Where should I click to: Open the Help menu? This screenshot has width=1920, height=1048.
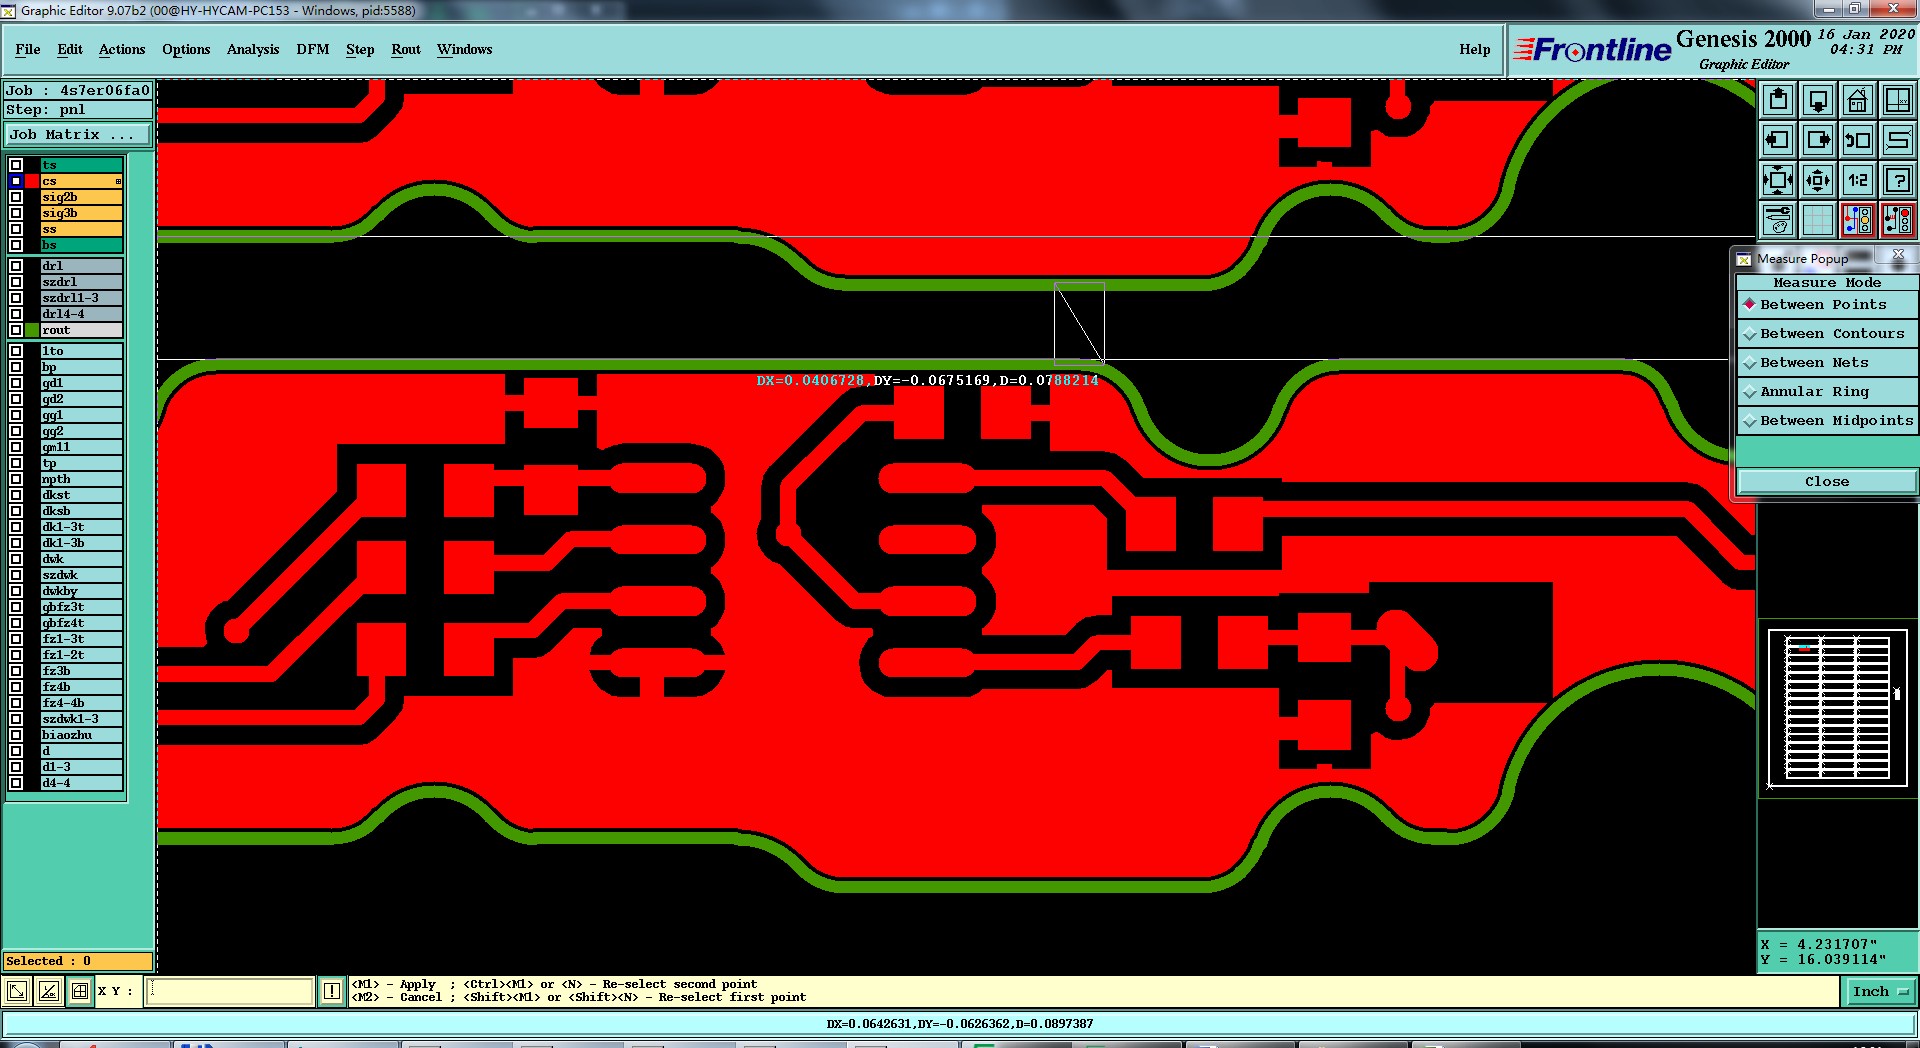tap(1474, 49)
